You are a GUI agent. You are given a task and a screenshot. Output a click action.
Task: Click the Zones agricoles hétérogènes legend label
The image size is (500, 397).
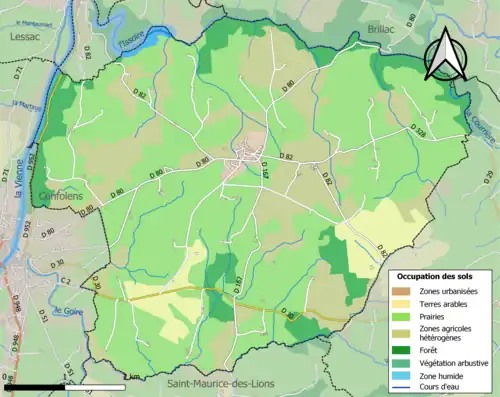pos(445,333)
